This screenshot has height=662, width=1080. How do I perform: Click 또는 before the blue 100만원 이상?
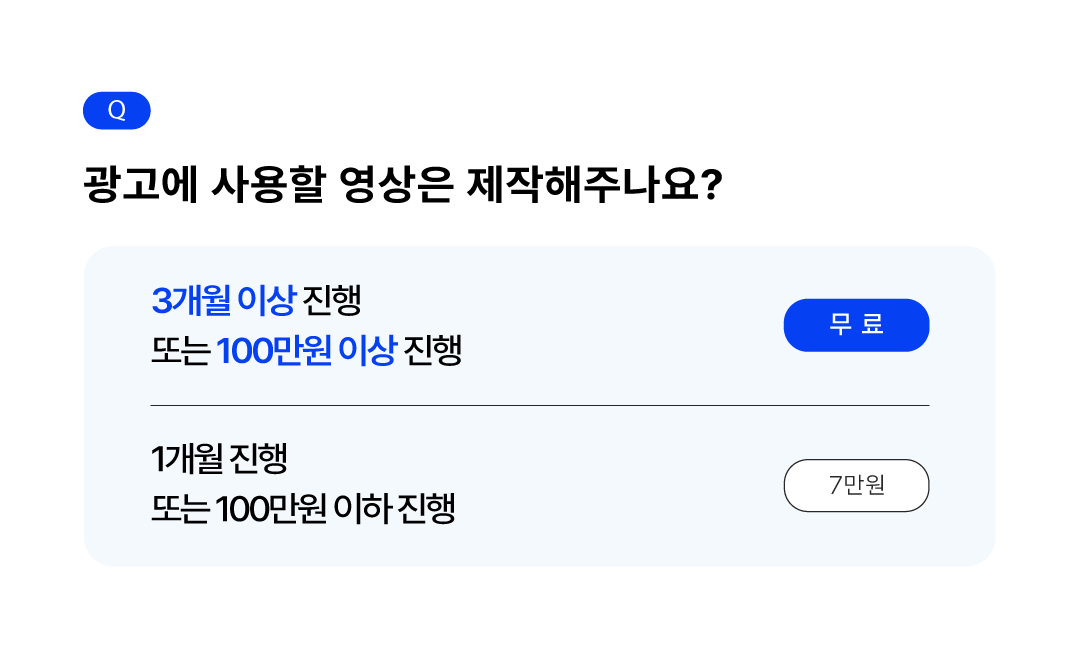pos(179,351)
